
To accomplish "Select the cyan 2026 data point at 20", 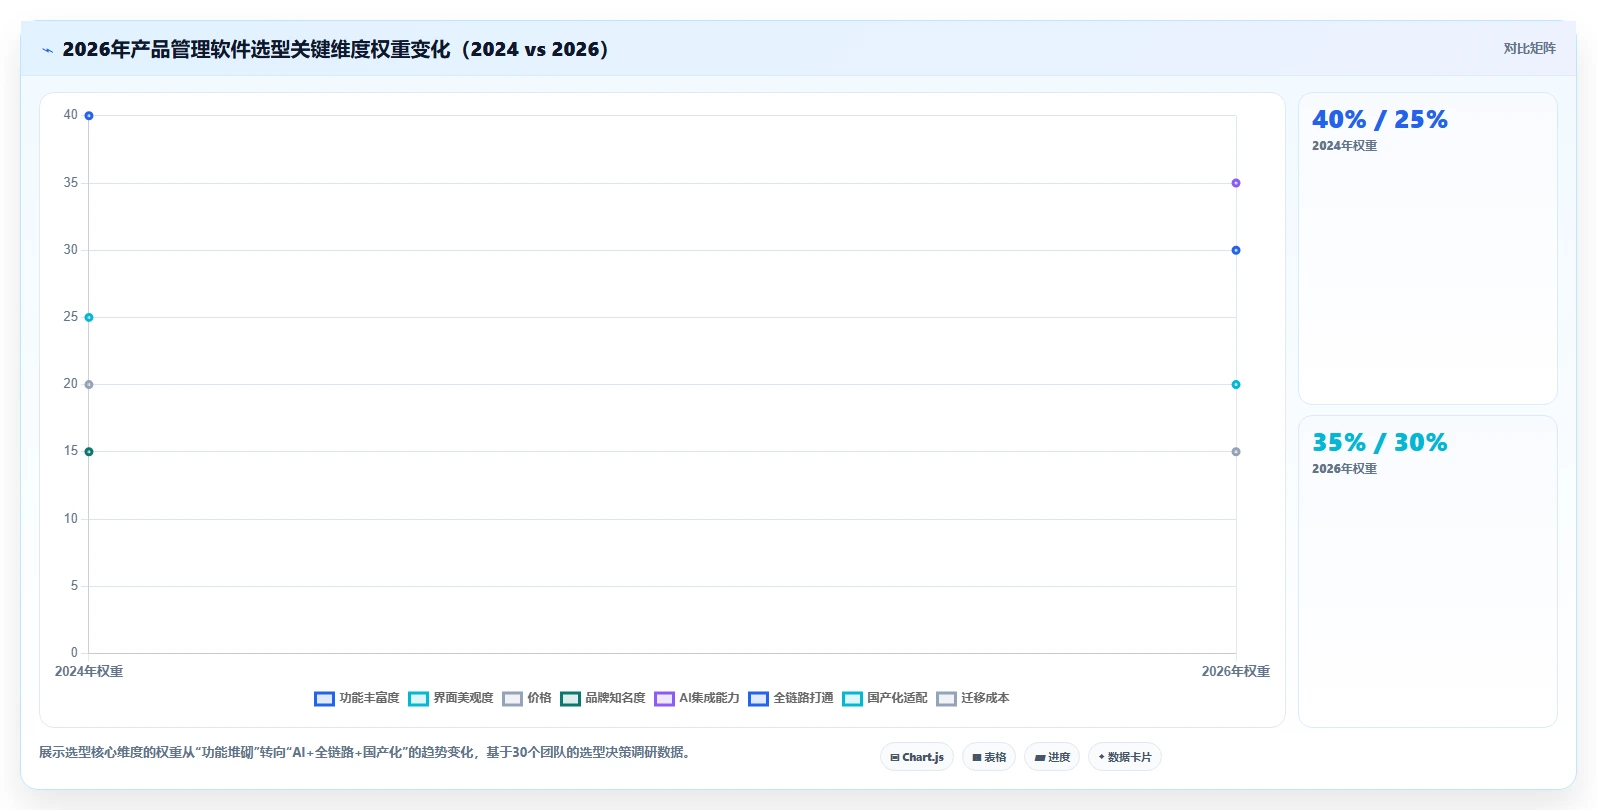I will tap(1236, 384).
